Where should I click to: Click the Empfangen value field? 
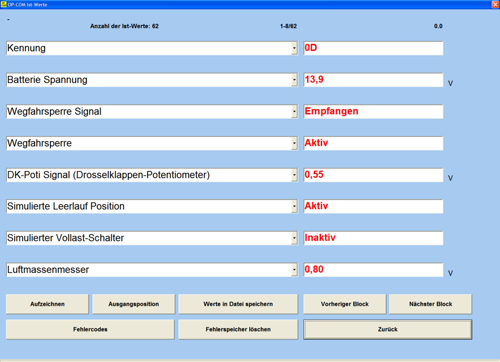373,112
